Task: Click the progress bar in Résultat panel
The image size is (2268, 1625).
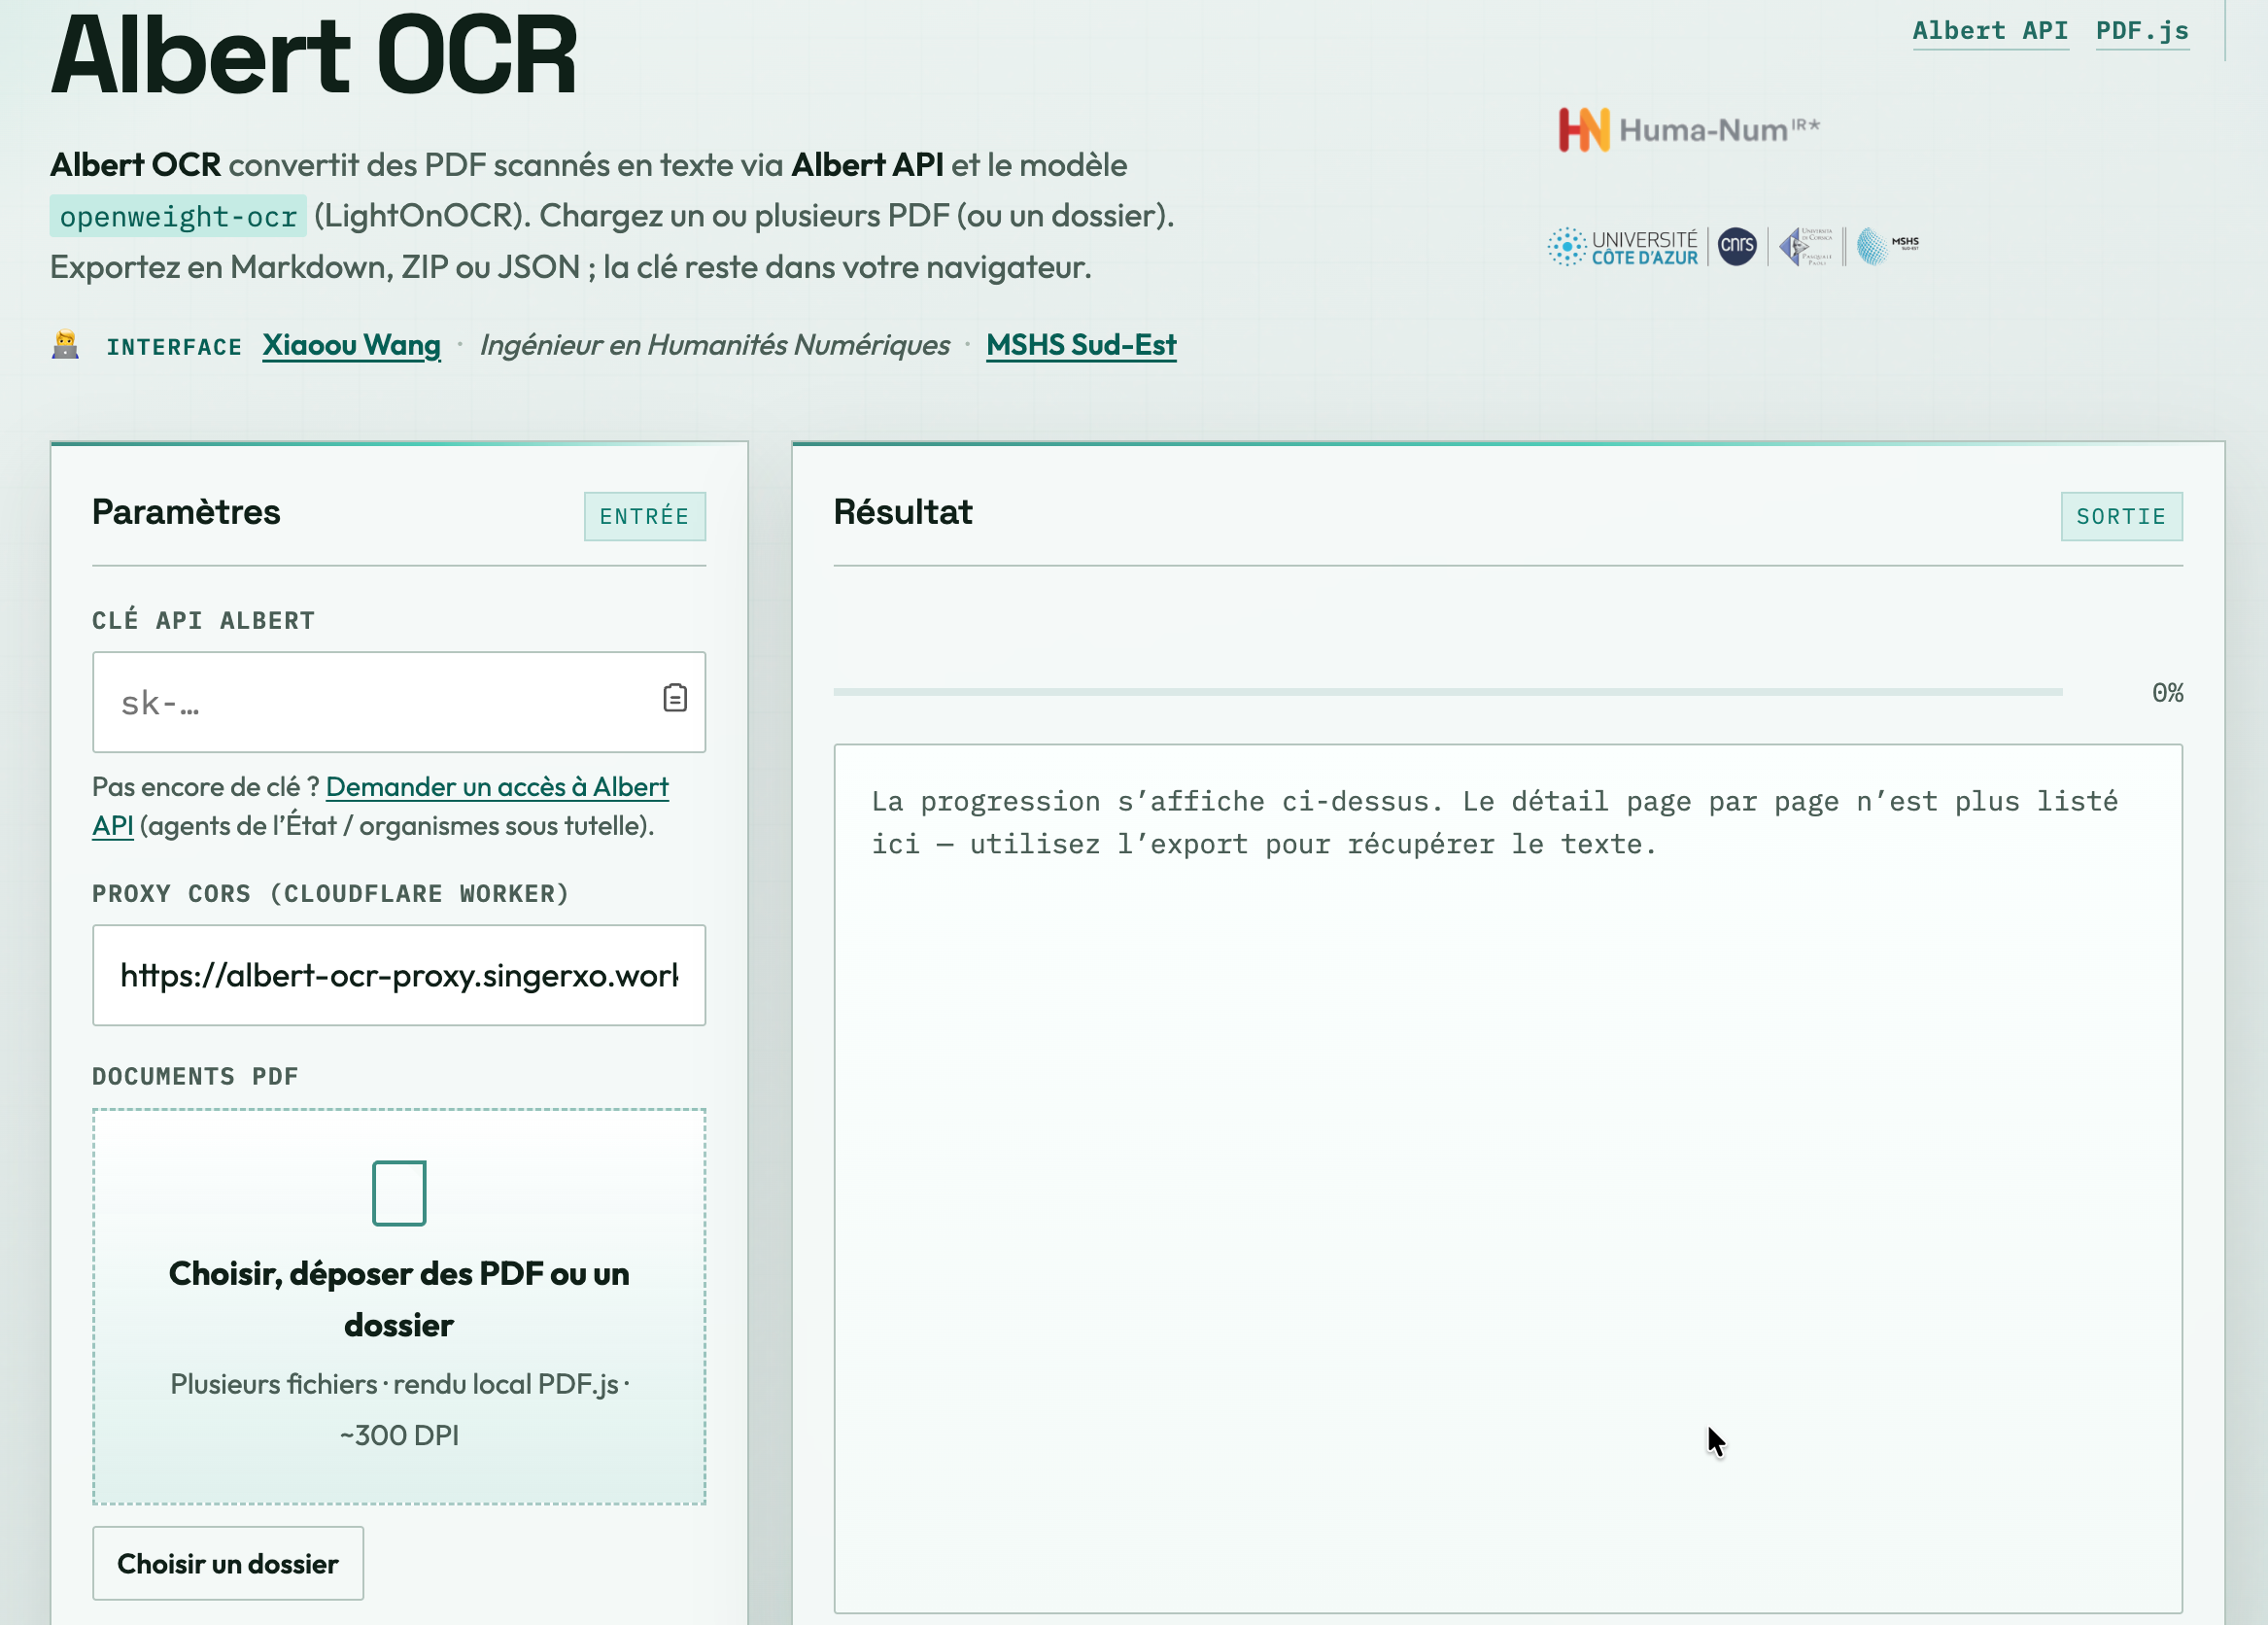Action: pyautogui.click(x=1448, y=692)
